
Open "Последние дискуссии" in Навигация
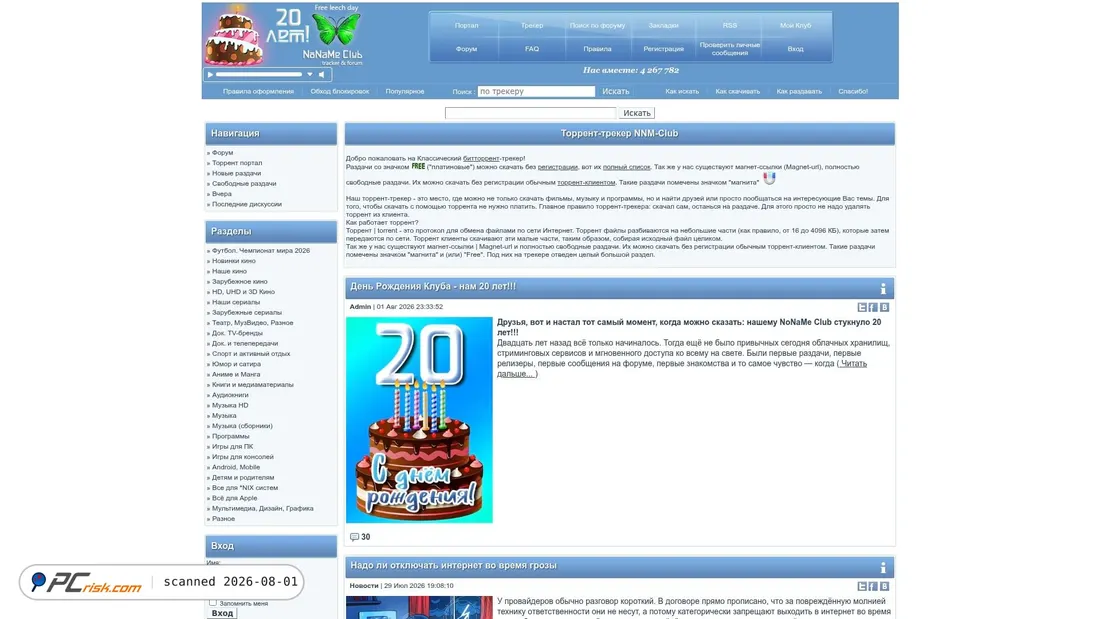[x=247, y=204]
